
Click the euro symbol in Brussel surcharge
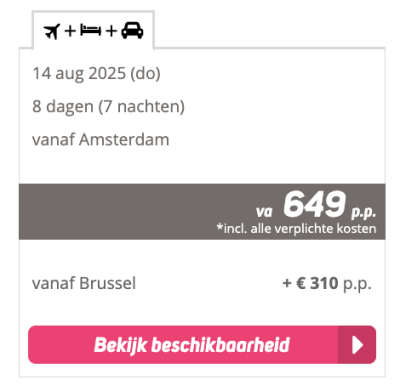(301, 284)
